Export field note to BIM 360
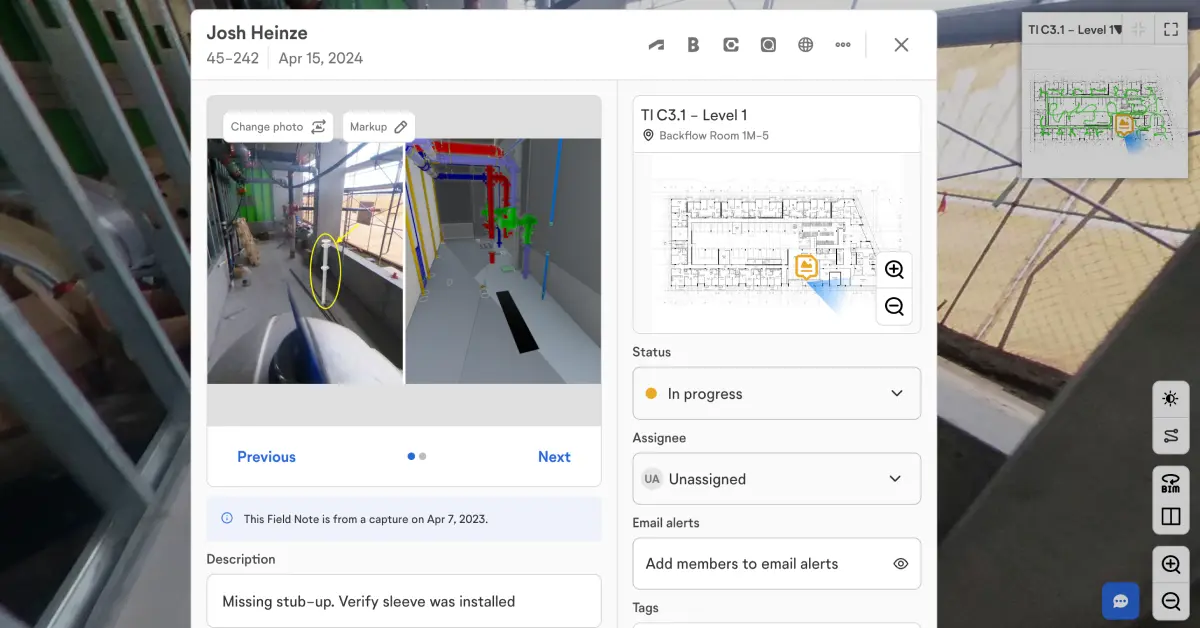The height and width of the screenshot is (628, 1200). pos(693,44)
